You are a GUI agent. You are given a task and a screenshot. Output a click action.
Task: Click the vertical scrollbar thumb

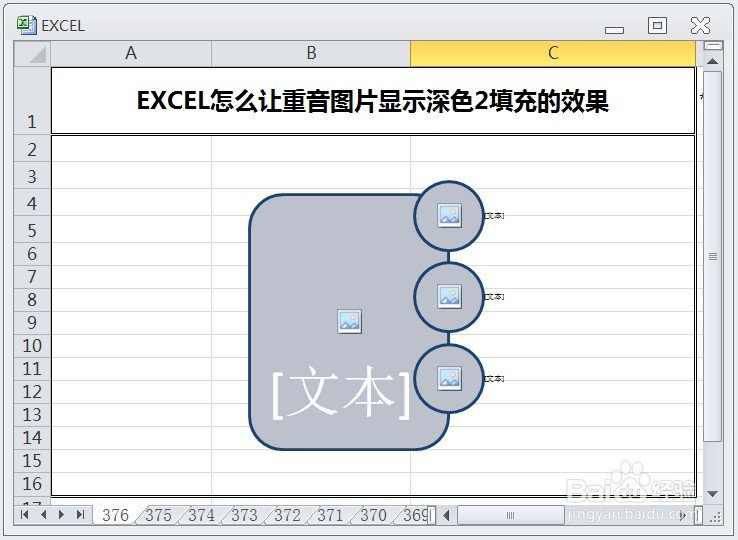click(713, 256)
